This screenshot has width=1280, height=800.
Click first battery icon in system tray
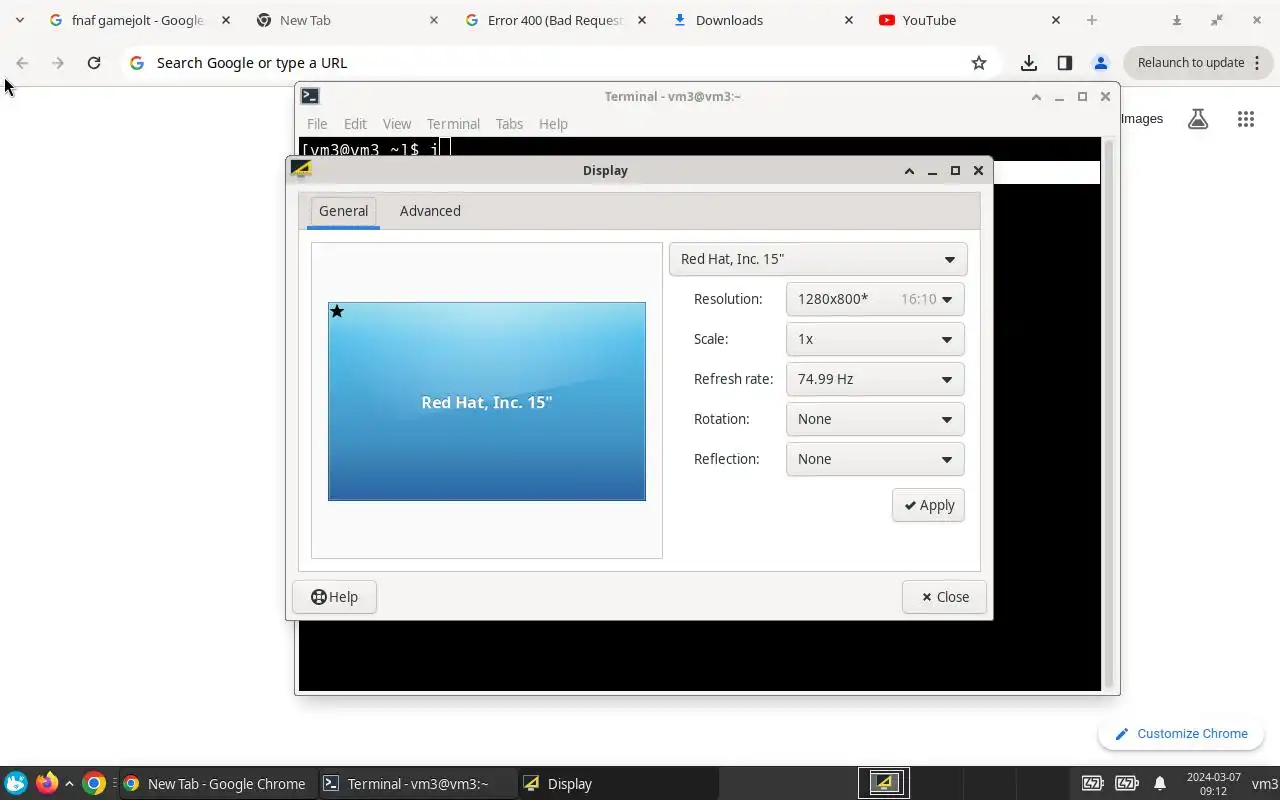[1092, 783]
